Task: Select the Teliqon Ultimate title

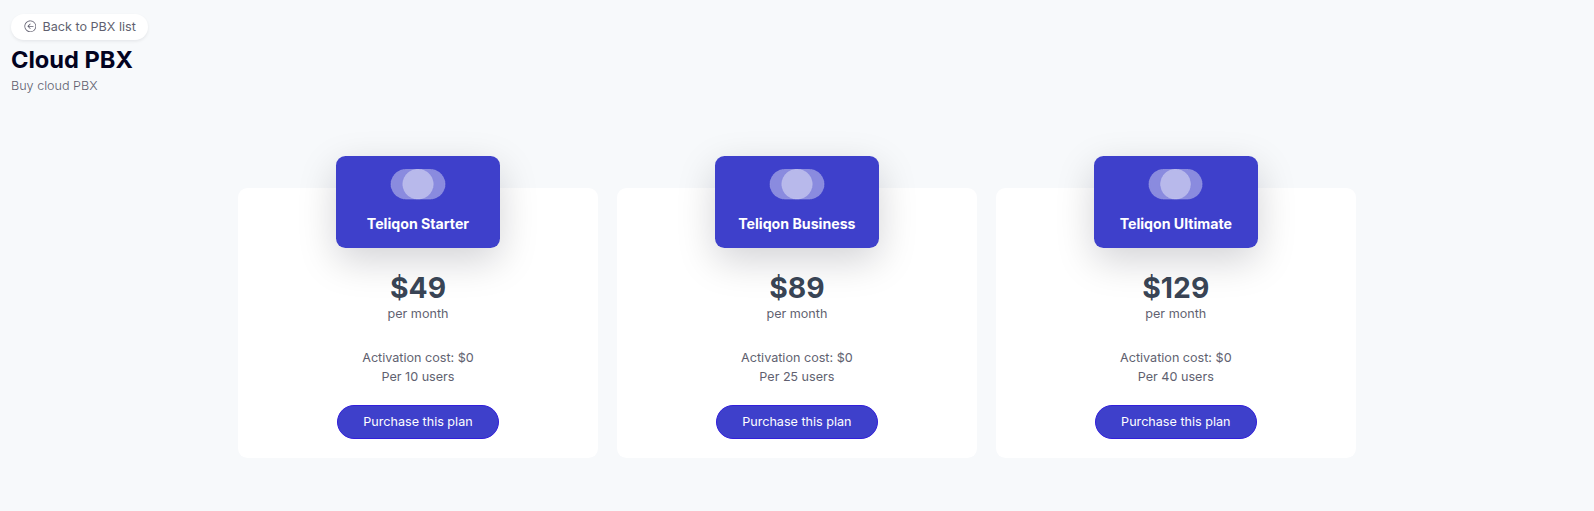Action: pos(1176,224)
